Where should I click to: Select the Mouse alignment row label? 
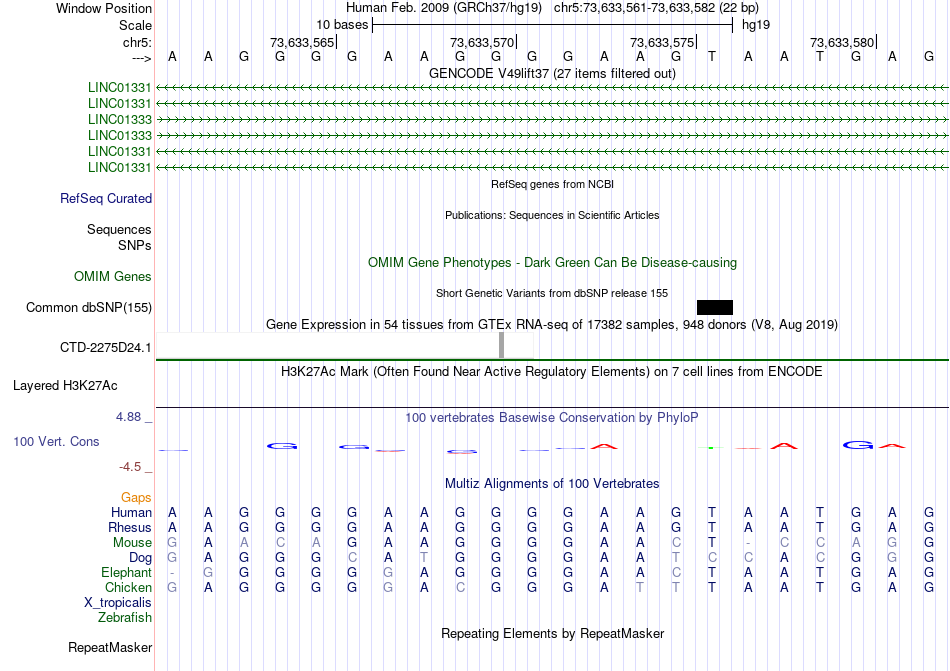(132, 543)
